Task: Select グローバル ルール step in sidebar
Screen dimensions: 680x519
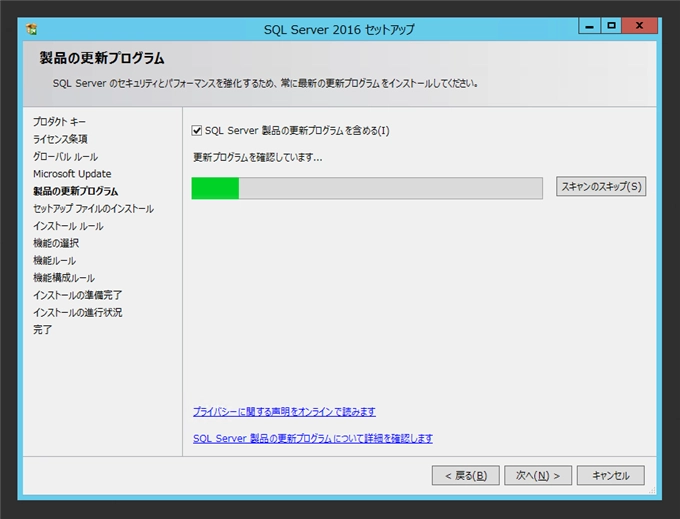Action: click(x=65, y=157)
